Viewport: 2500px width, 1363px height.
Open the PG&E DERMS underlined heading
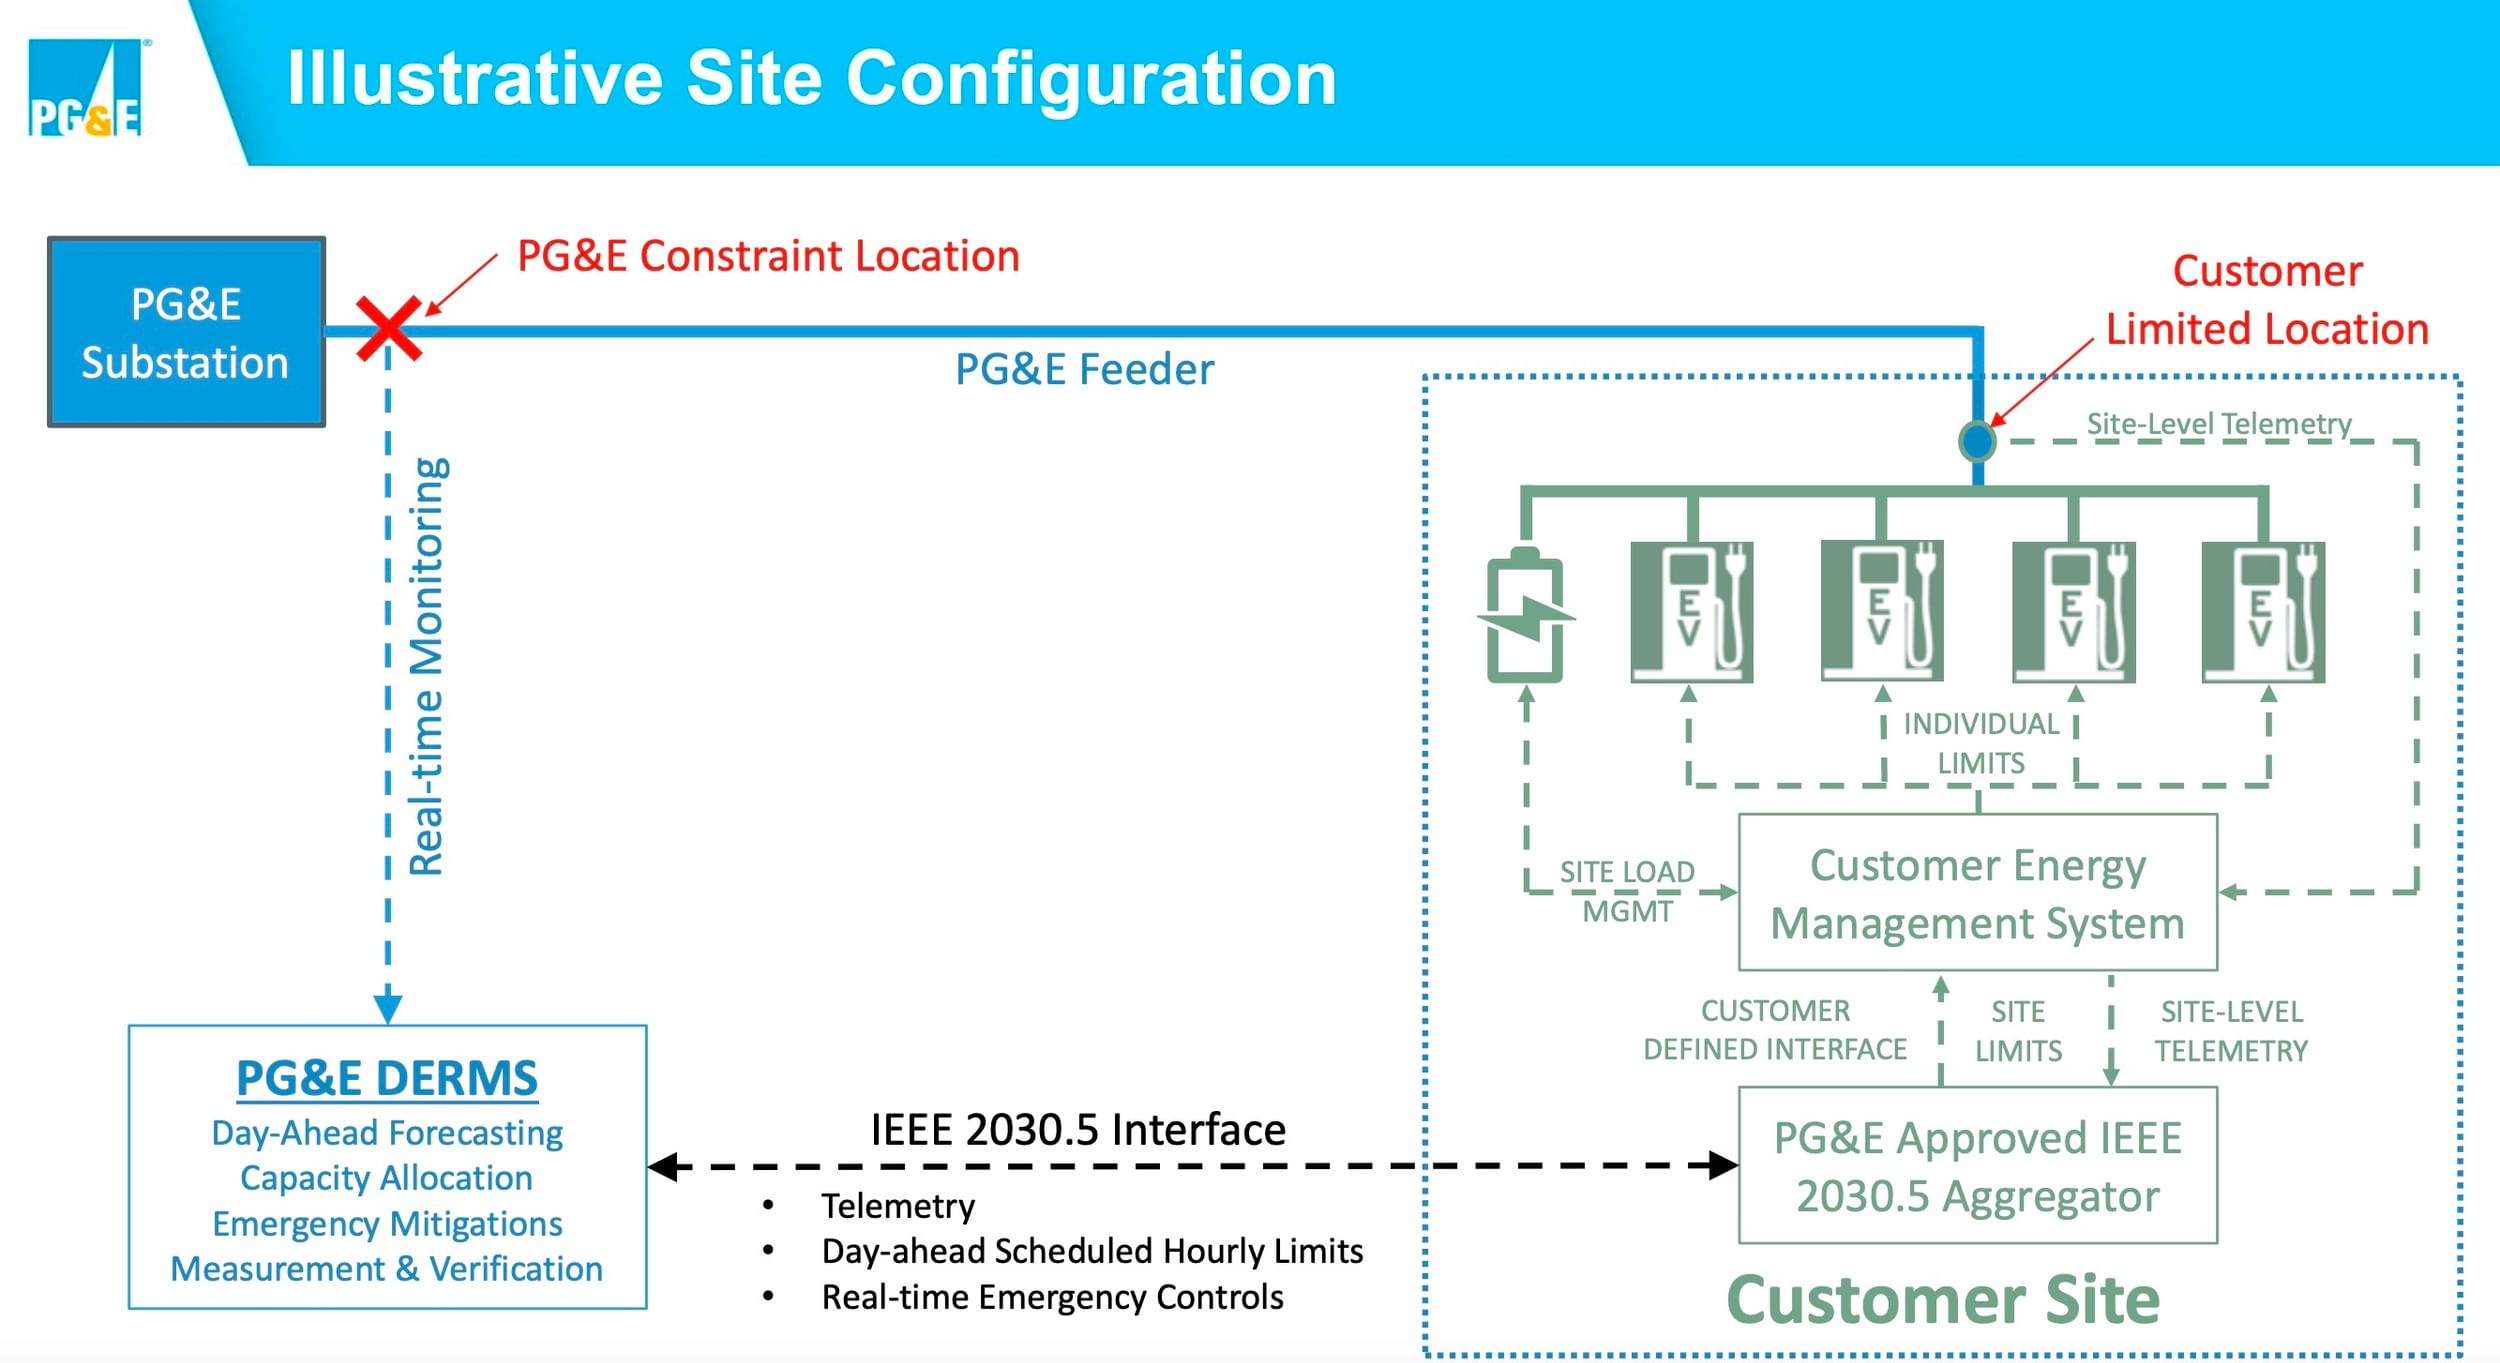(x=387, y=1078)
